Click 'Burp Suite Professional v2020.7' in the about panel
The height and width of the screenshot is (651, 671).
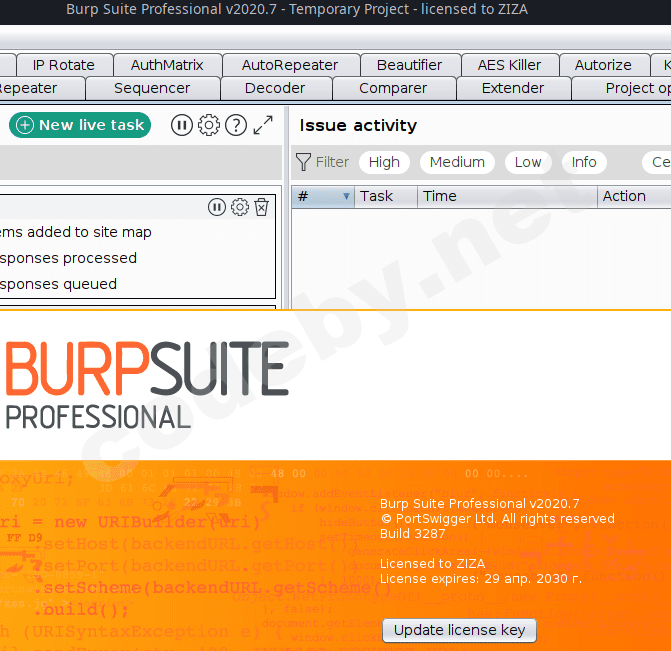[479, 504]
